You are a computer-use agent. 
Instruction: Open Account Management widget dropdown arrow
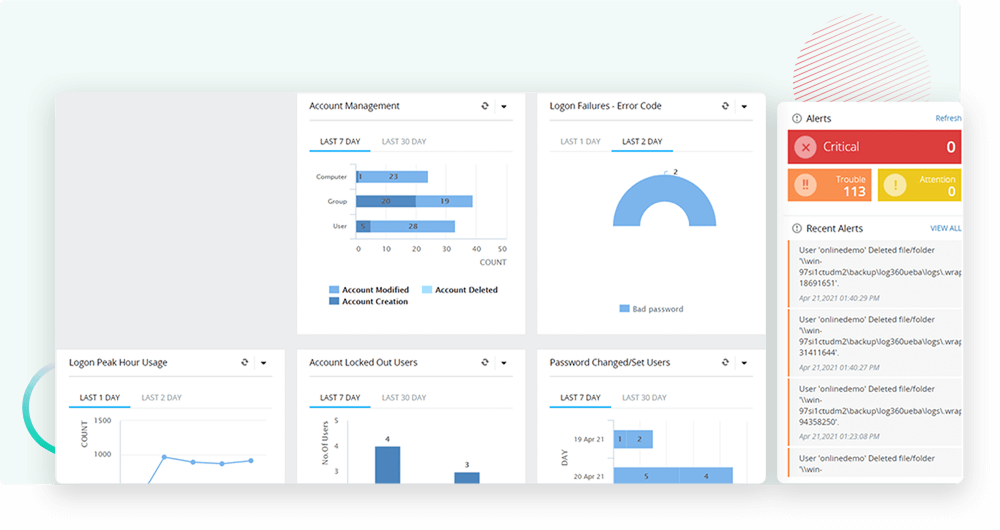pos(504,106)
